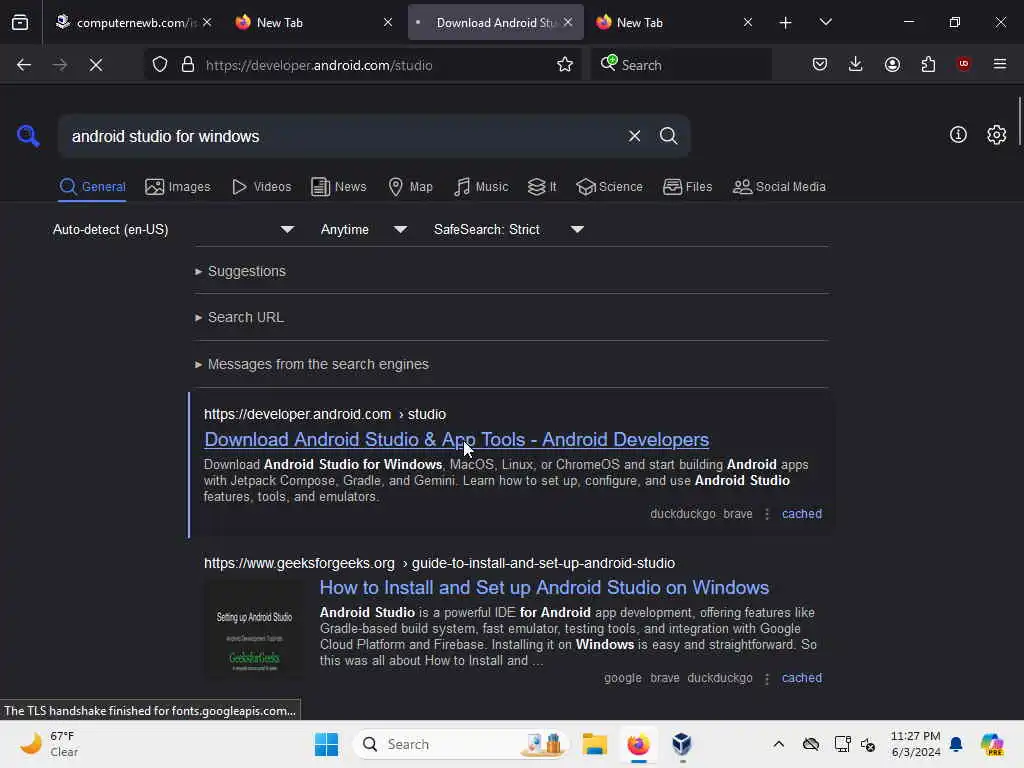Screen dimensions: 1024x768
Task: Open more options dots for Android Developers result
Action: (x=767, y=515)
